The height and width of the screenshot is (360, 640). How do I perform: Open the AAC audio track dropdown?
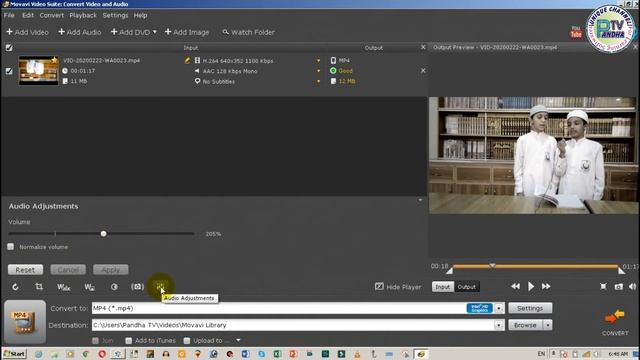point(318,71)
